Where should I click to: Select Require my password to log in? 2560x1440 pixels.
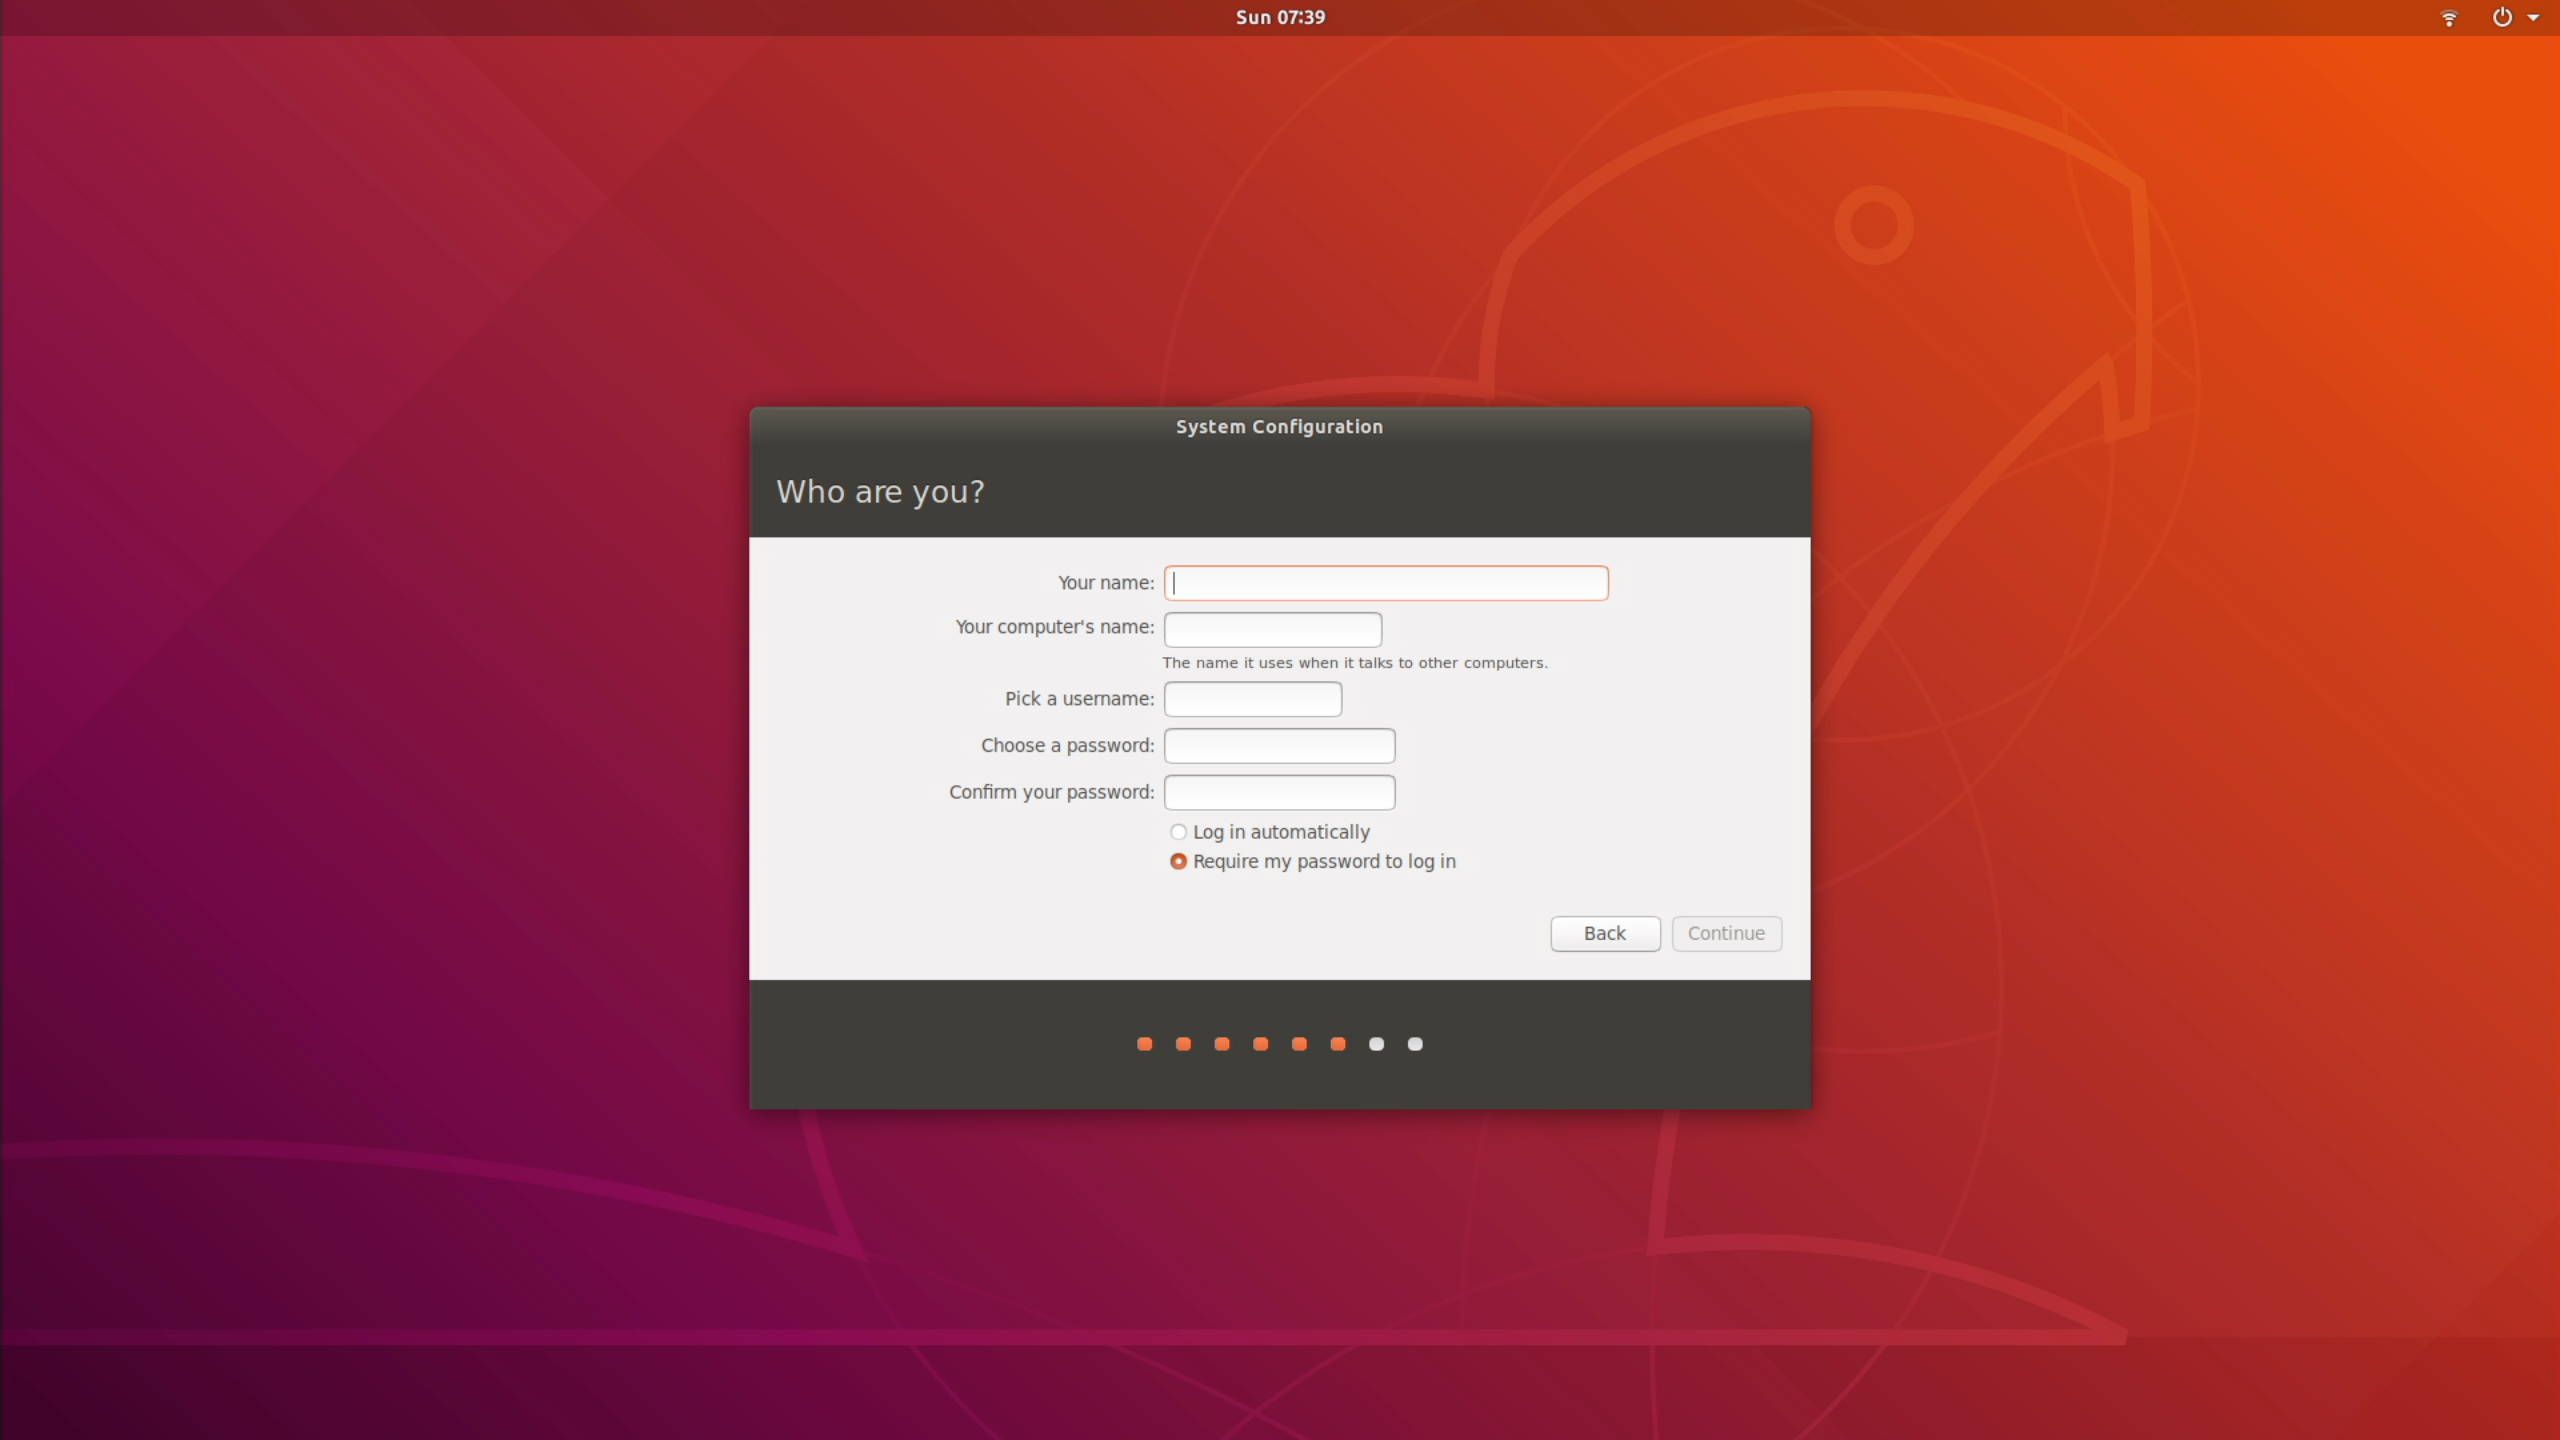tap(1179, 861)
